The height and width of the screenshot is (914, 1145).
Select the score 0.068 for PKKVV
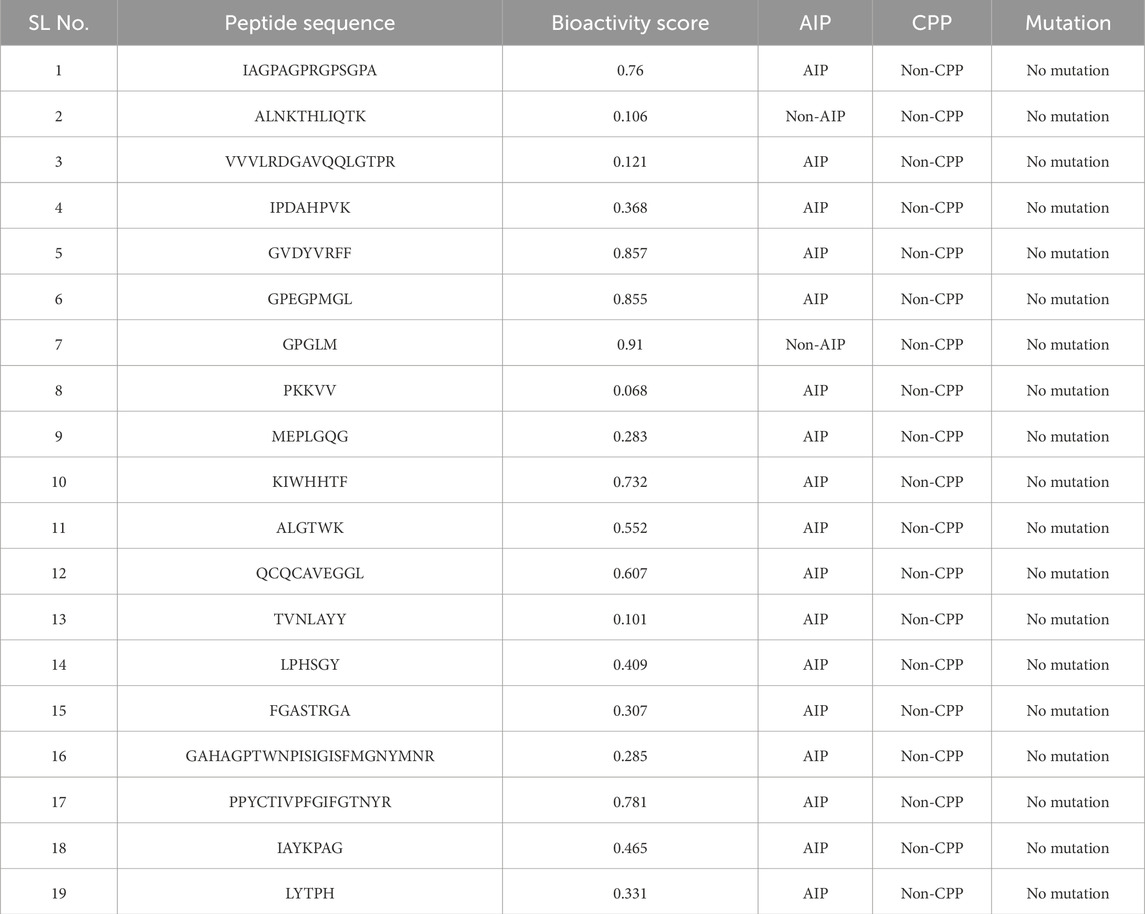pyautogui.click(x=630, y=391)
